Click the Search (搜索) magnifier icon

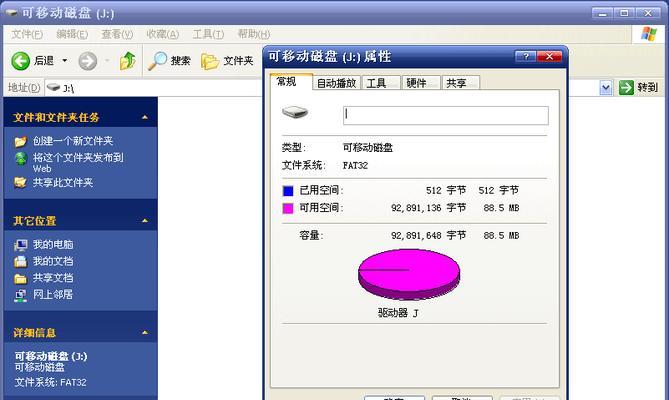[157, 61]
